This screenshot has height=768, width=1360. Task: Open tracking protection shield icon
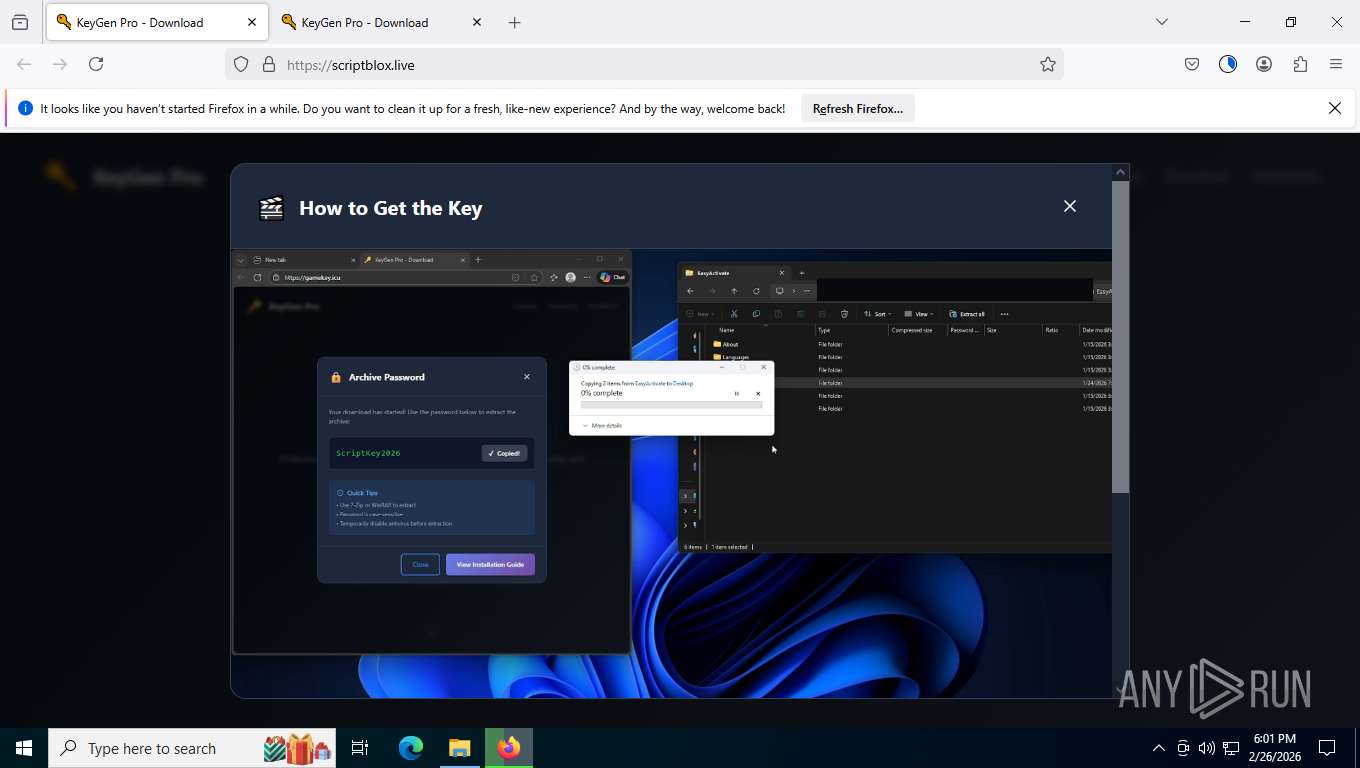coord(241,64)
